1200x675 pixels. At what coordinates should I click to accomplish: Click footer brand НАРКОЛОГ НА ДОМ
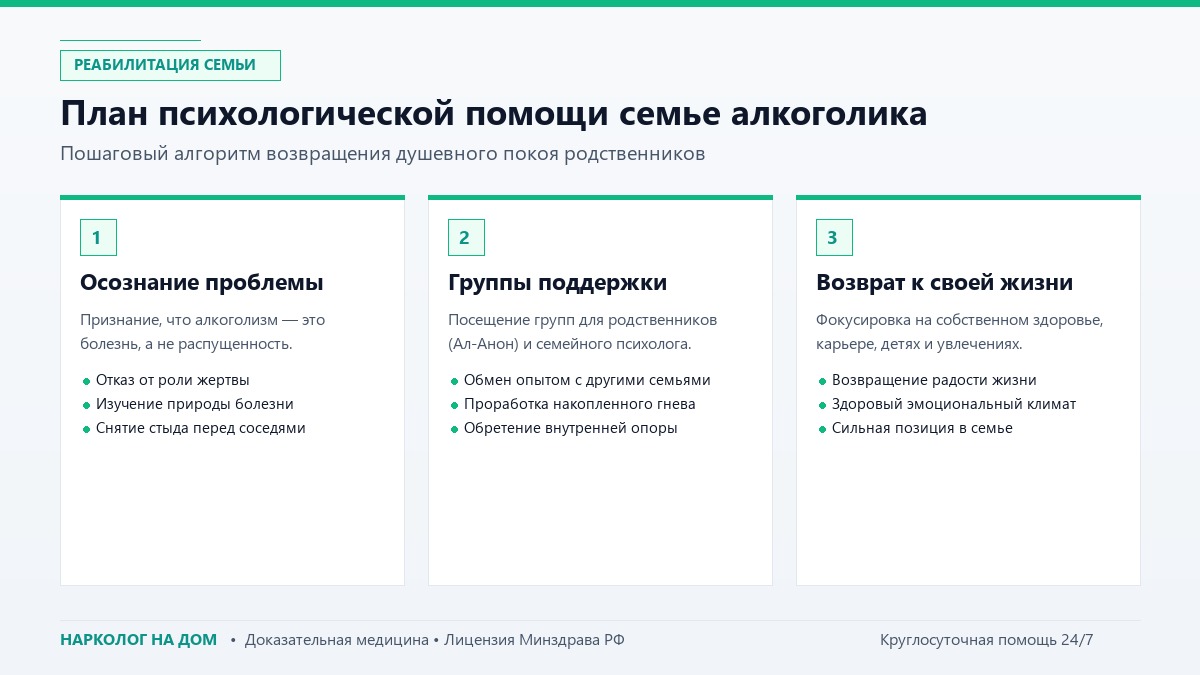138,640
